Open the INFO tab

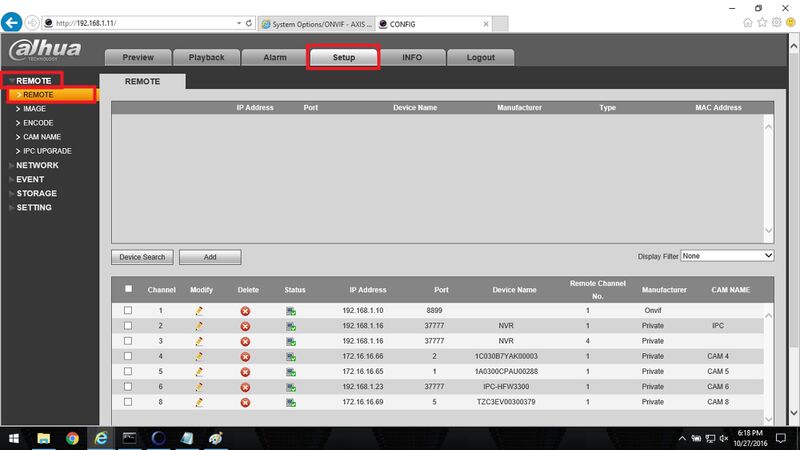pyautogui.click(x=412, y=57)
